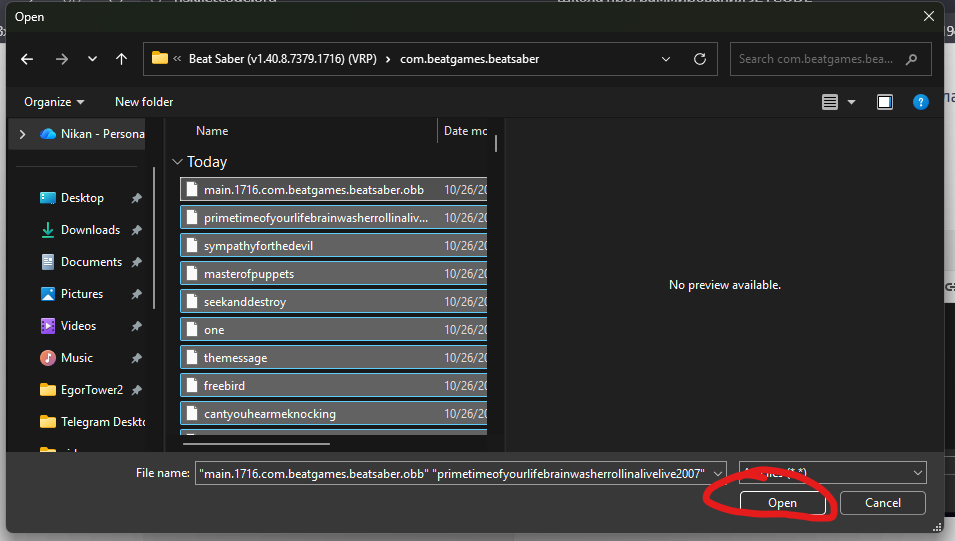
Task: Open Downloads in the sidebar
Action: coord(90,230)
